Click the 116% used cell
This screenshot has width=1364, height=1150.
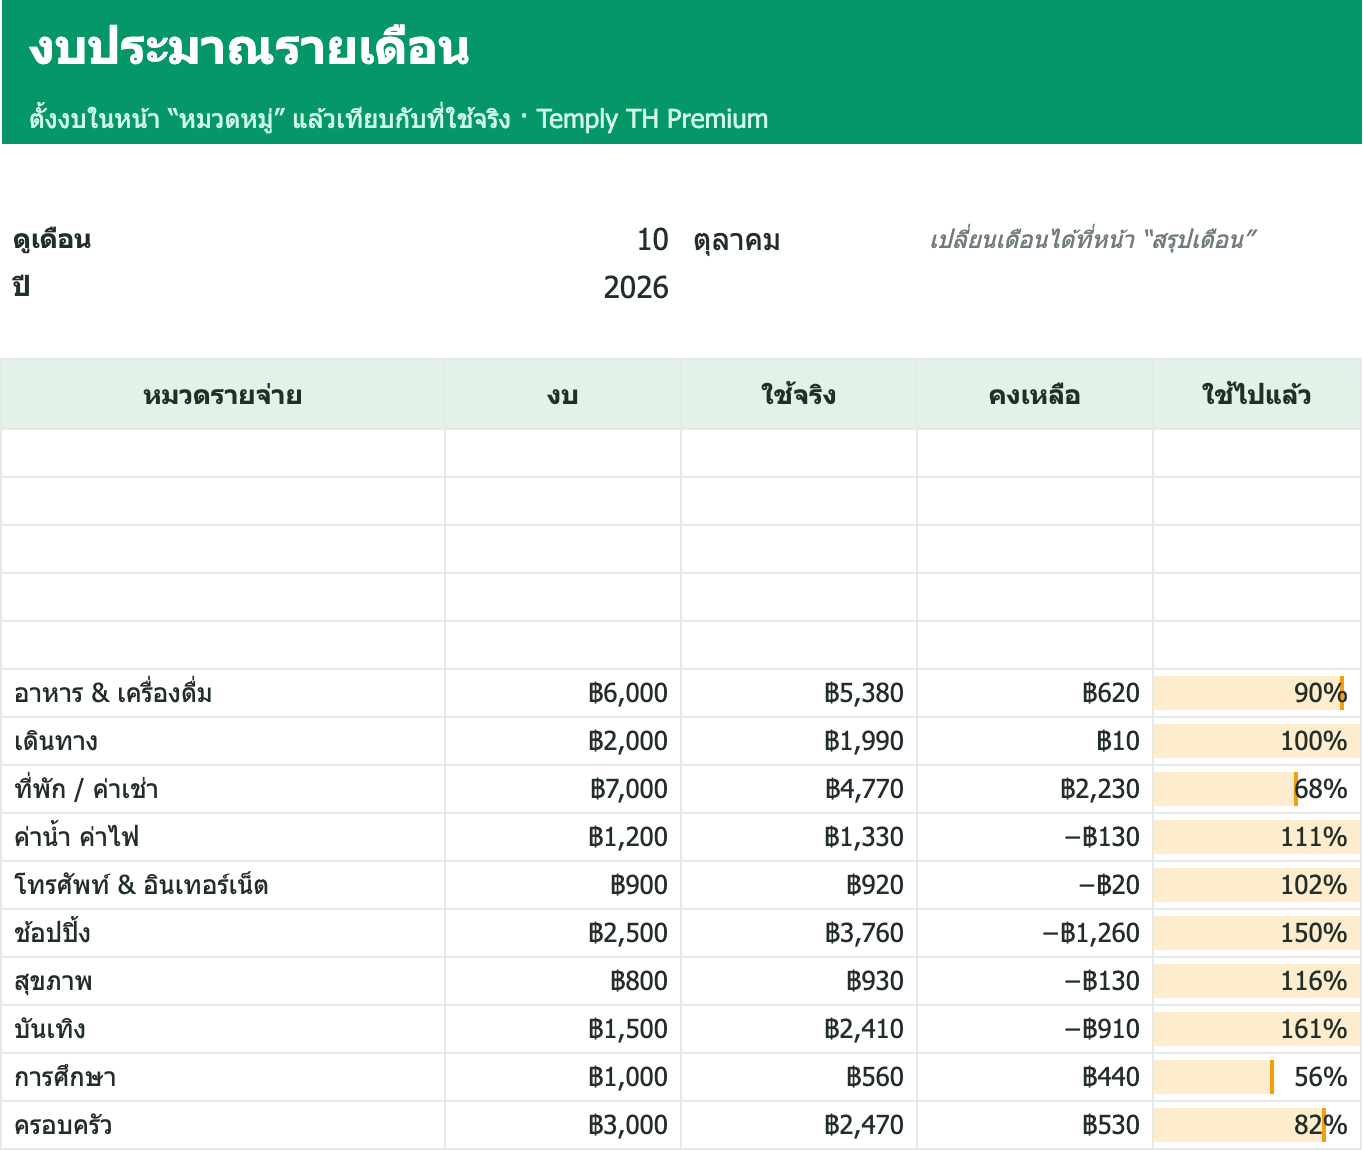click(1257, 981)
